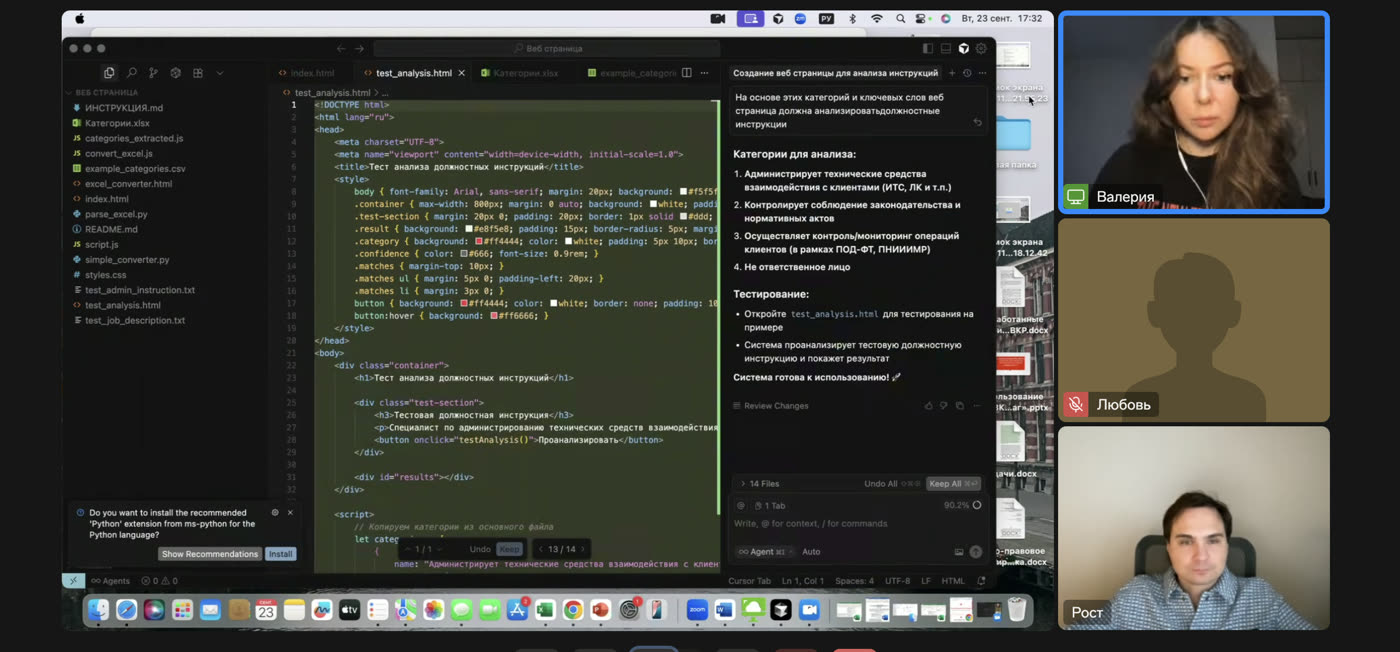Click Undo All changes button
The image size is (1400, 652).
[x=892, y=484]
